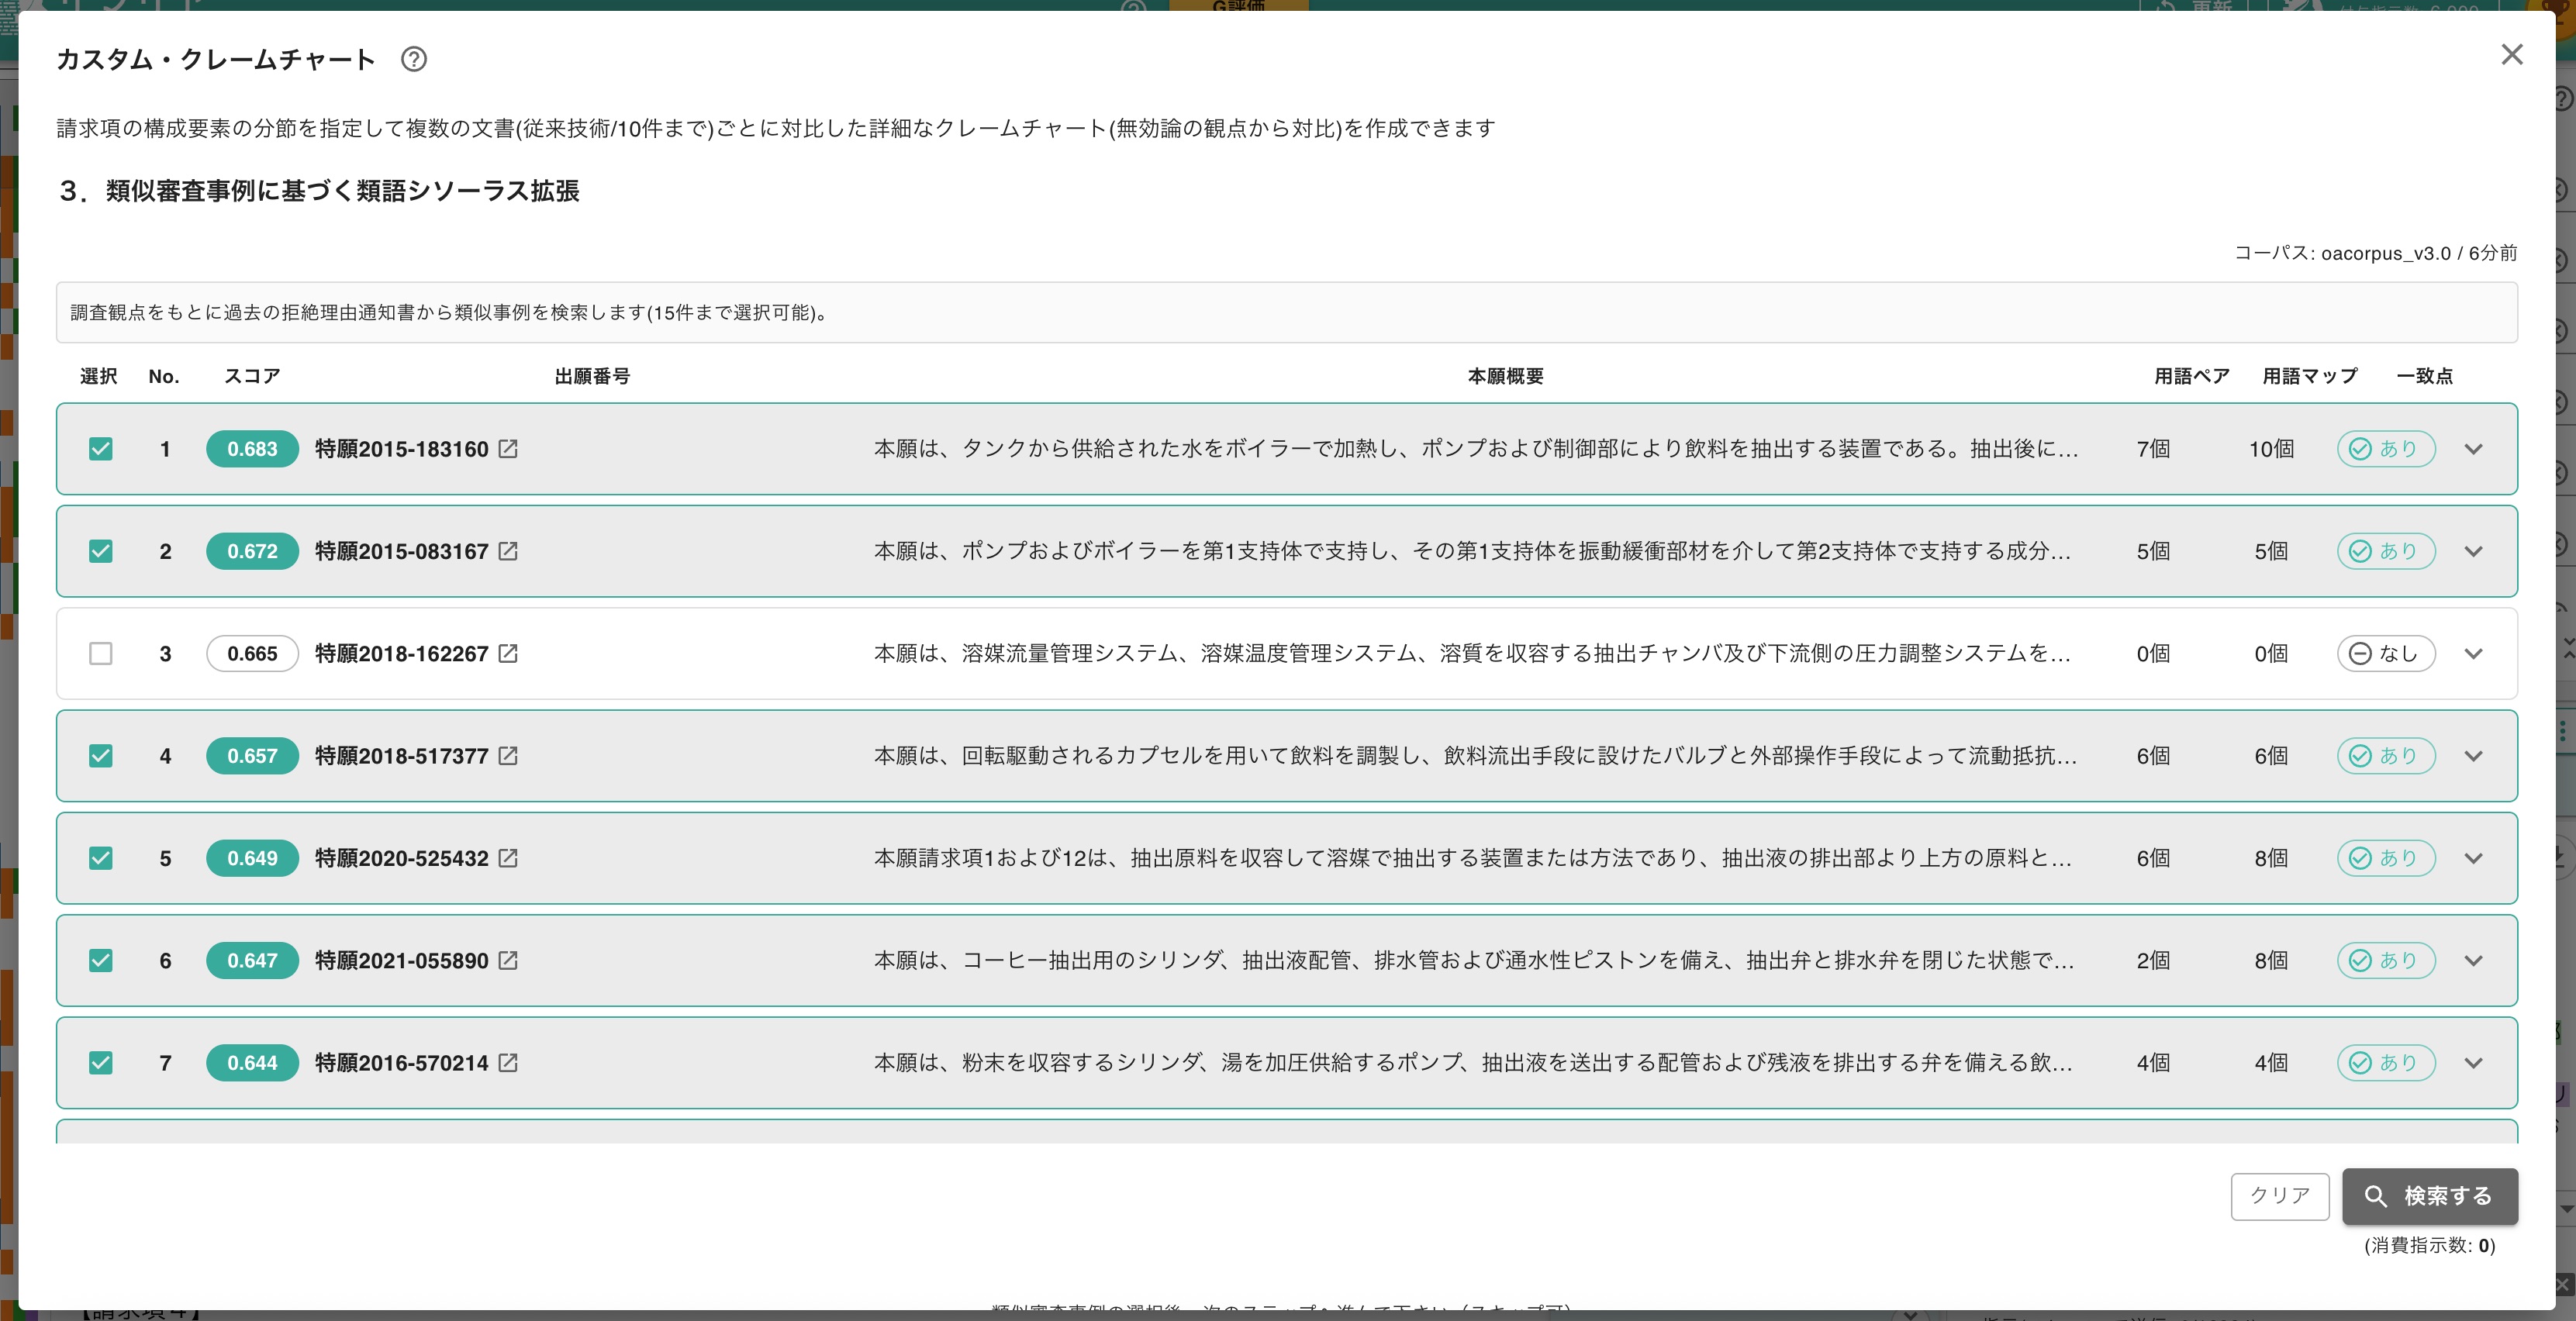Click score badge 0.683
Viewport: 2576px width, 1321px height.
[252, 449]
